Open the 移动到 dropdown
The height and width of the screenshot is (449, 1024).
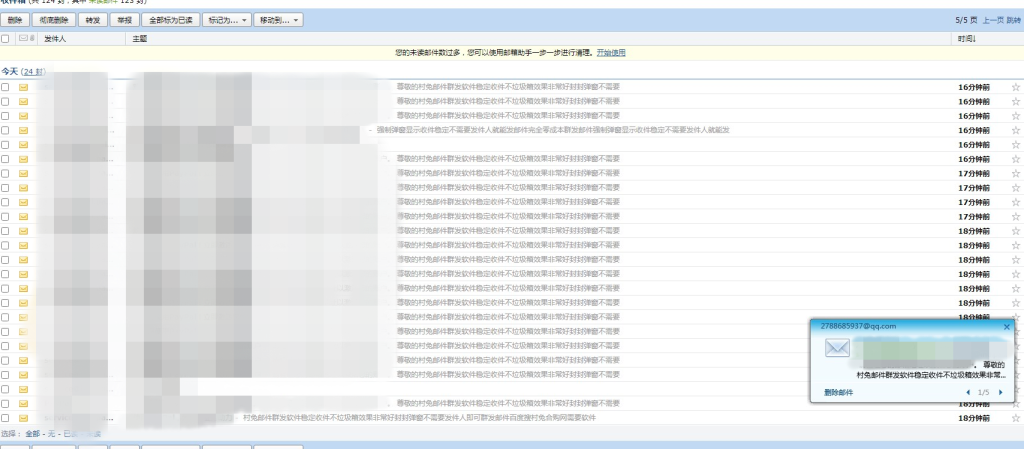279,19
